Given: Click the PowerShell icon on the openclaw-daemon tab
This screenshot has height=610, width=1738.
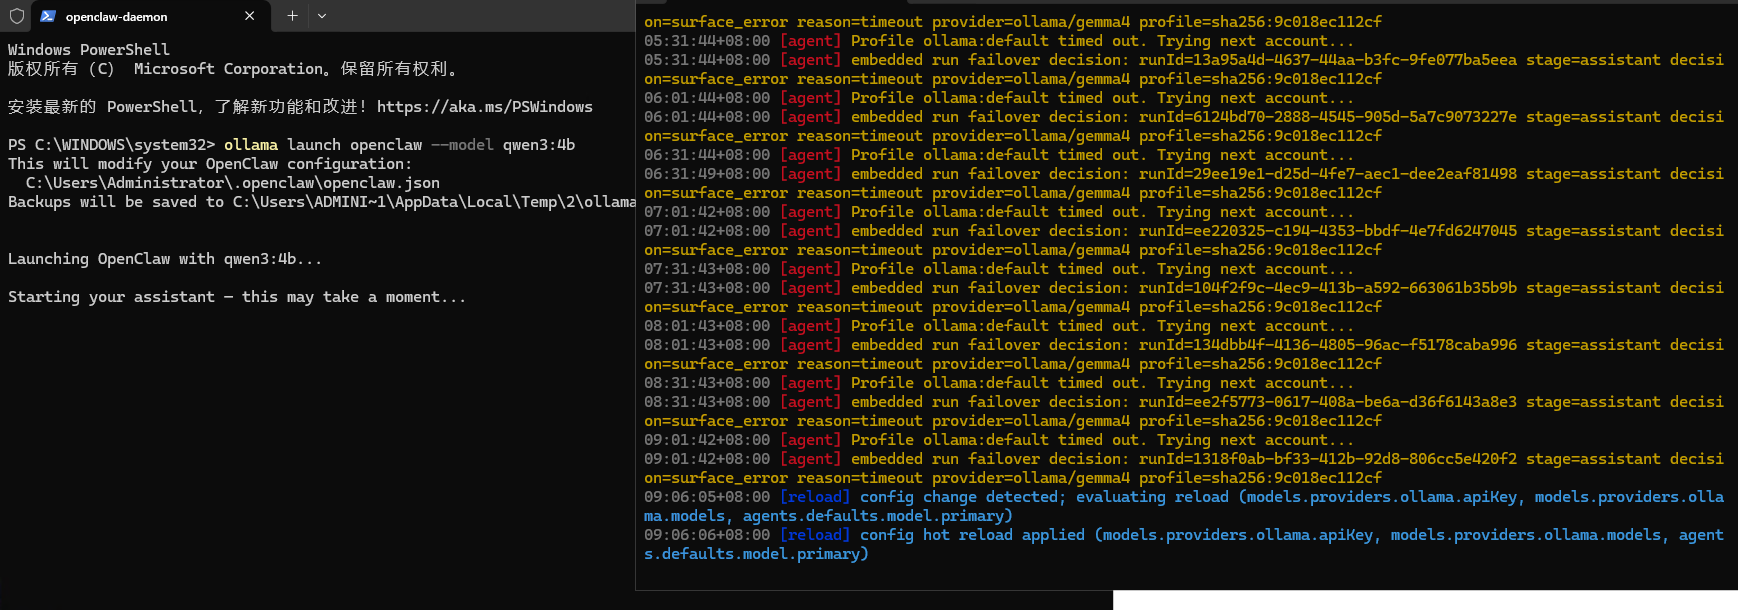Looking at the screenshot, I should coord(48,16).
